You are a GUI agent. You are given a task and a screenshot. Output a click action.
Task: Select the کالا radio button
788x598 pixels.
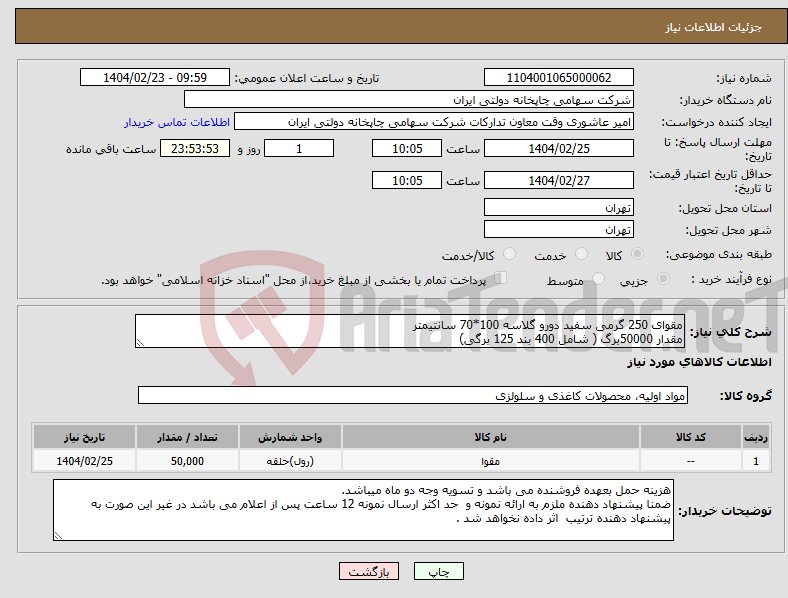[637, 254]
